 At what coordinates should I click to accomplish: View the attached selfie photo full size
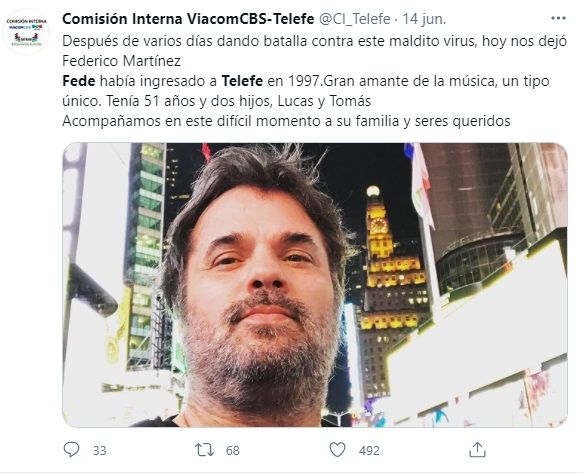[315, 285]
